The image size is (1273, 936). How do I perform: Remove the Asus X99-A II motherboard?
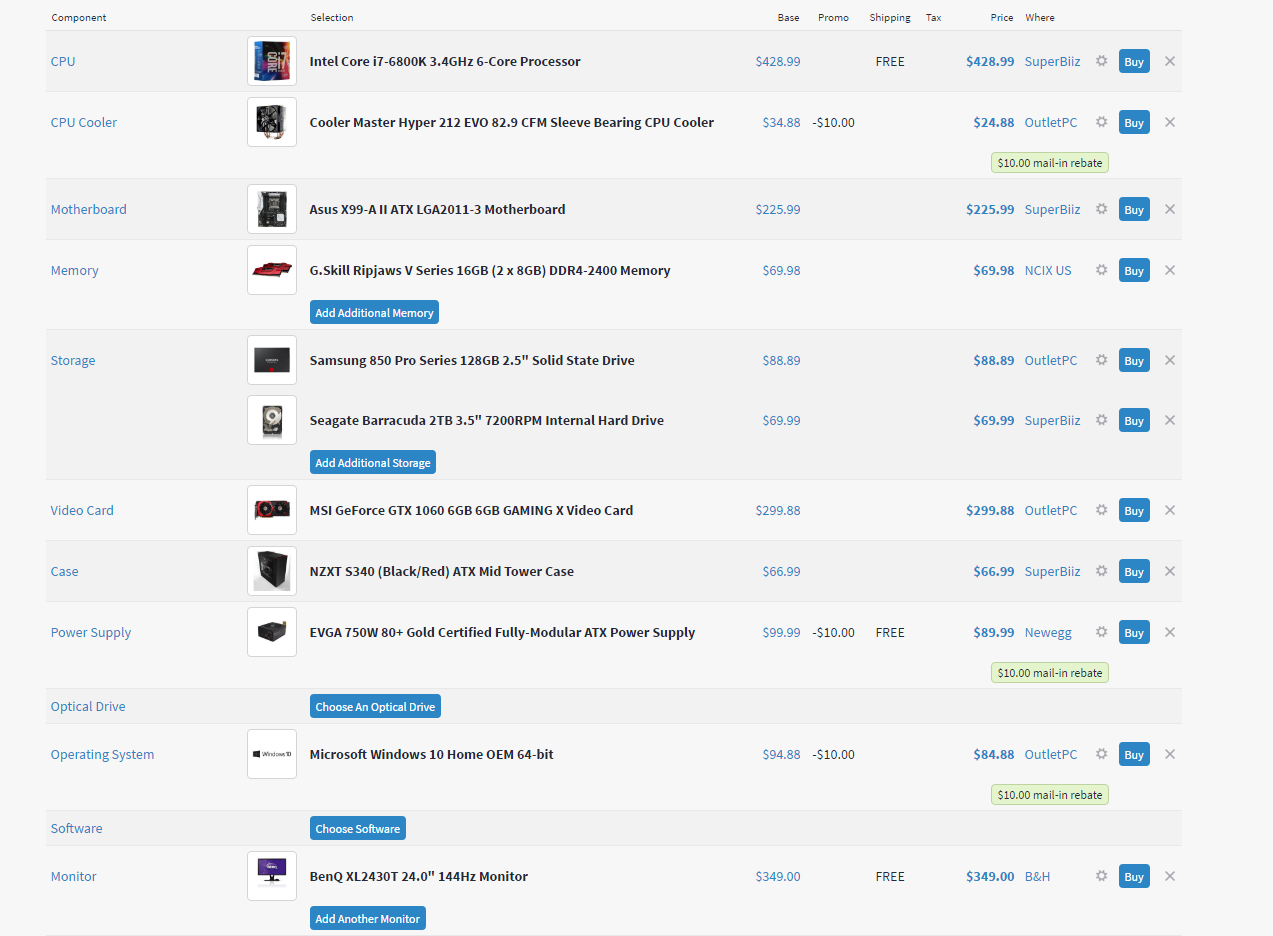tap(1170, 209)
